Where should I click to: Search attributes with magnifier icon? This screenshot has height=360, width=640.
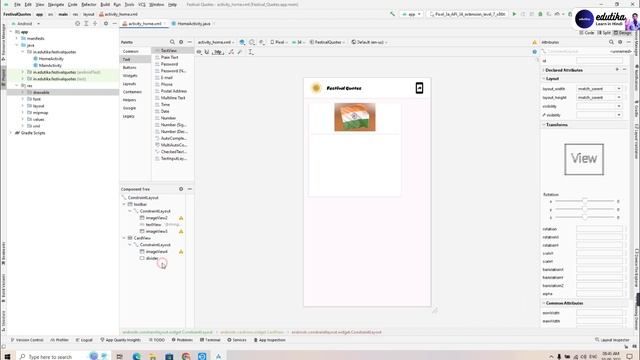(611, 42)
